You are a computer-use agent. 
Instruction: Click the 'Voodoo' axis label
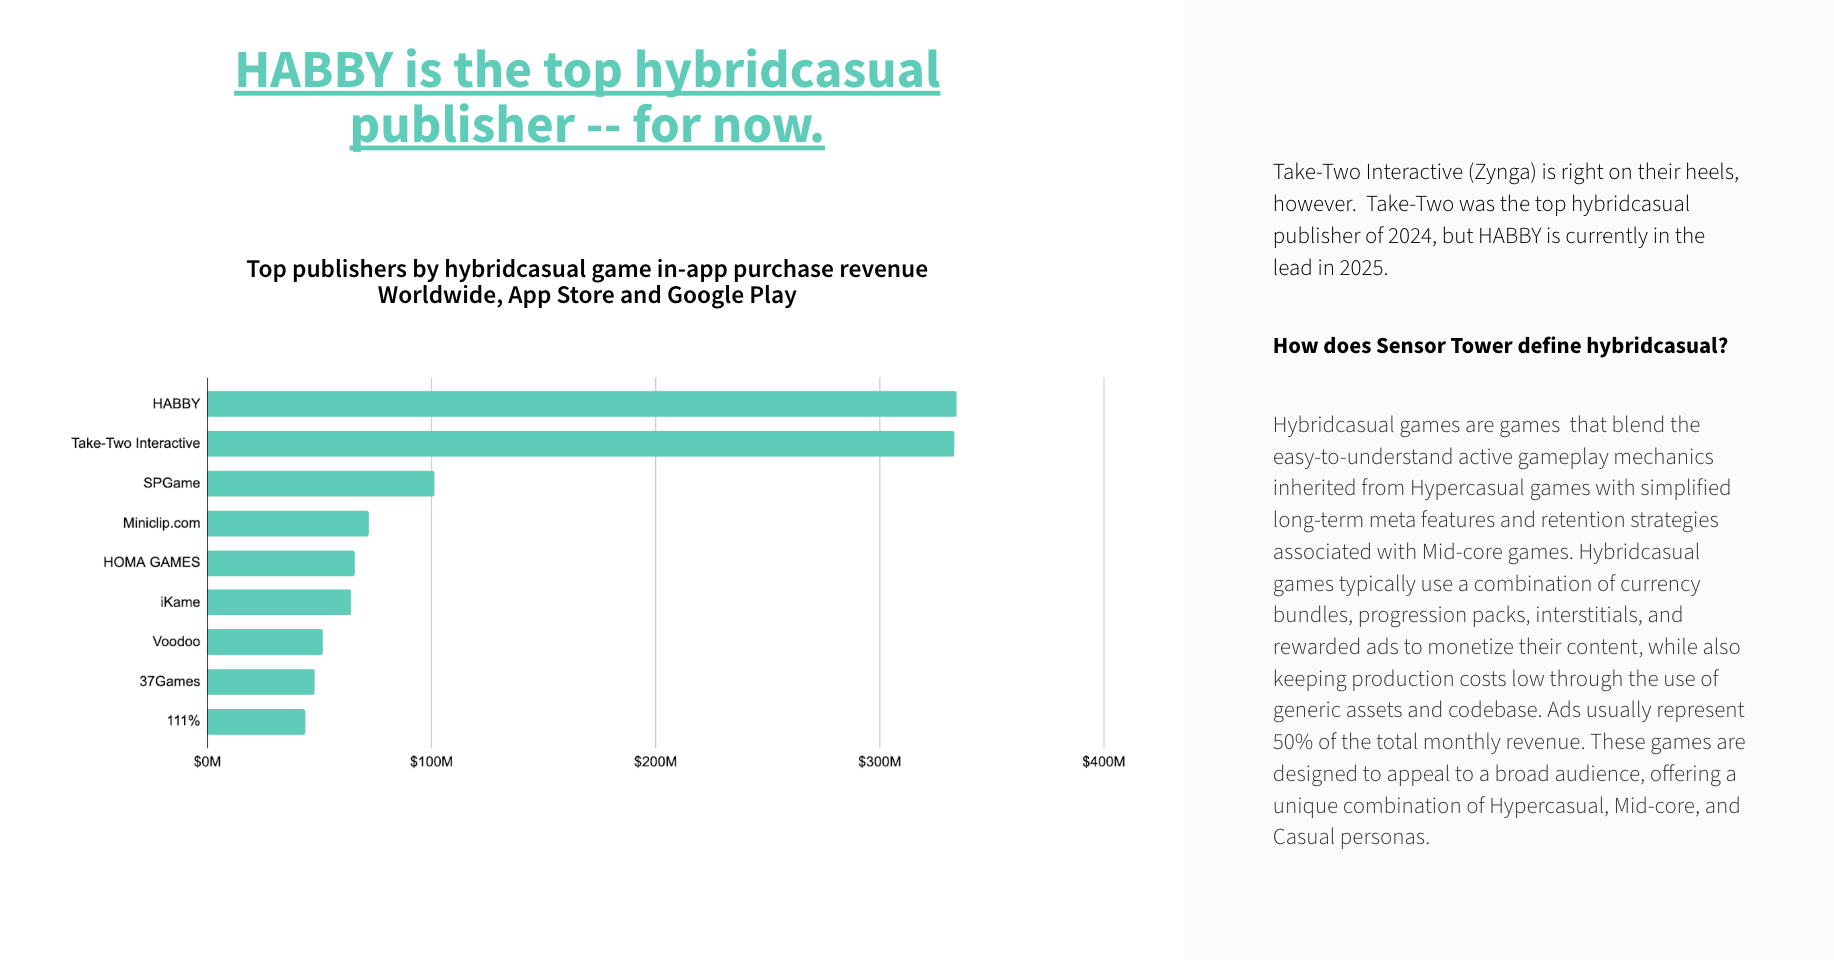click(177, 641)
